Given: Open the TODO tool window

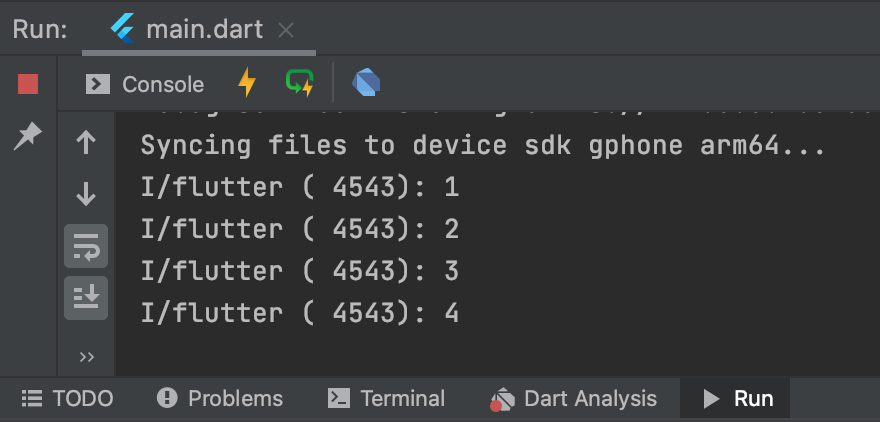Looking at the screenshot, I should click(67, 399).
